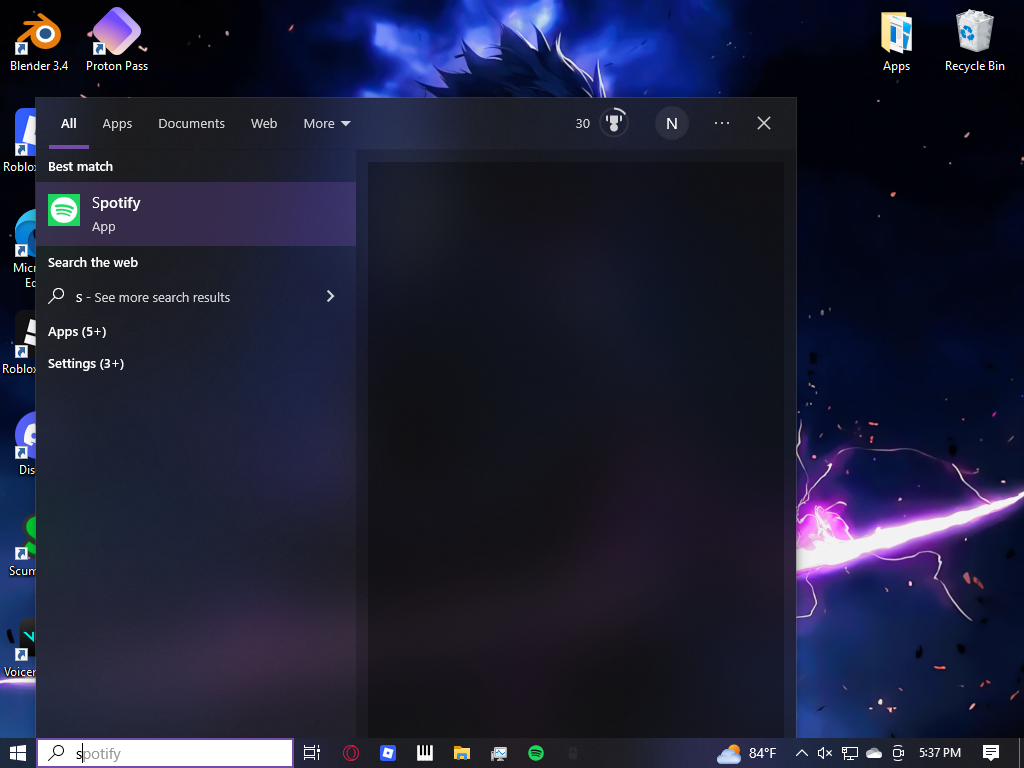The height and width of the screenshot is (768, 1024).
Task: Select the Proton Pass desktop shortcut
Action: (x=117, y=40)
